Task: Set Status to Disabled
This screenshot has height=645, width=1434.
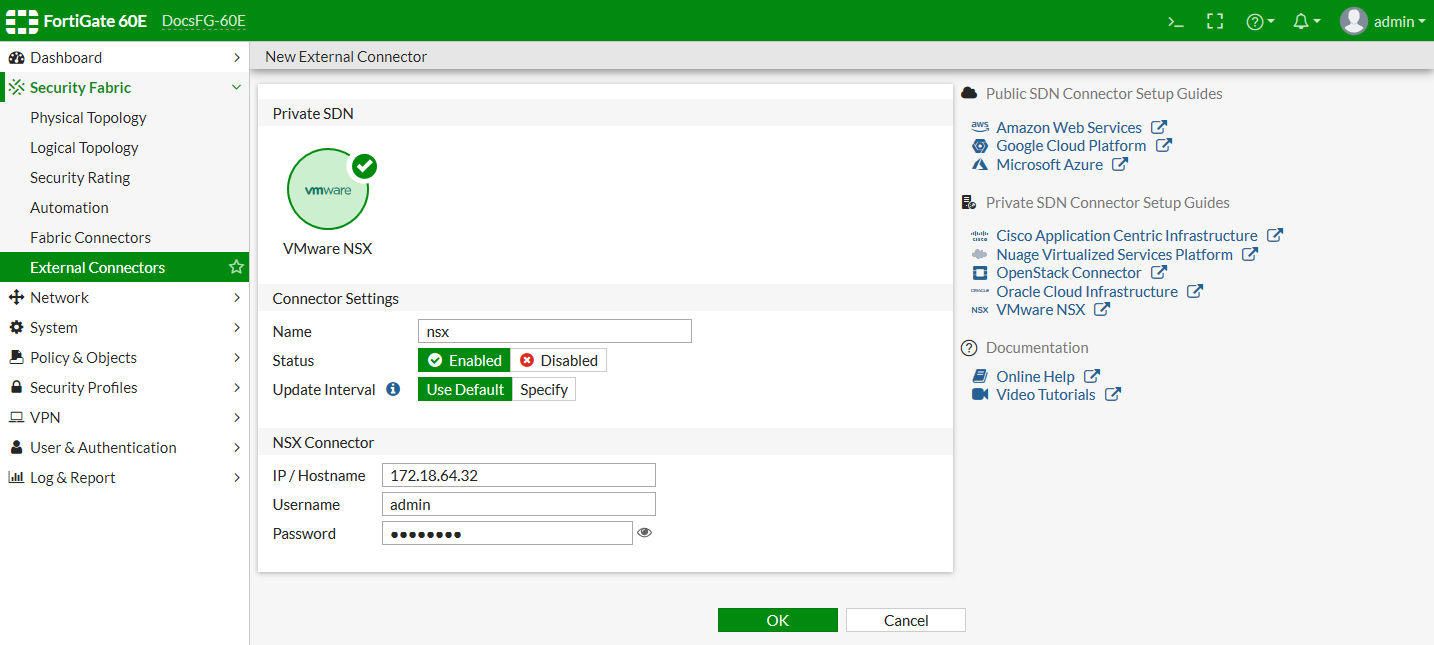Action: 559,360
